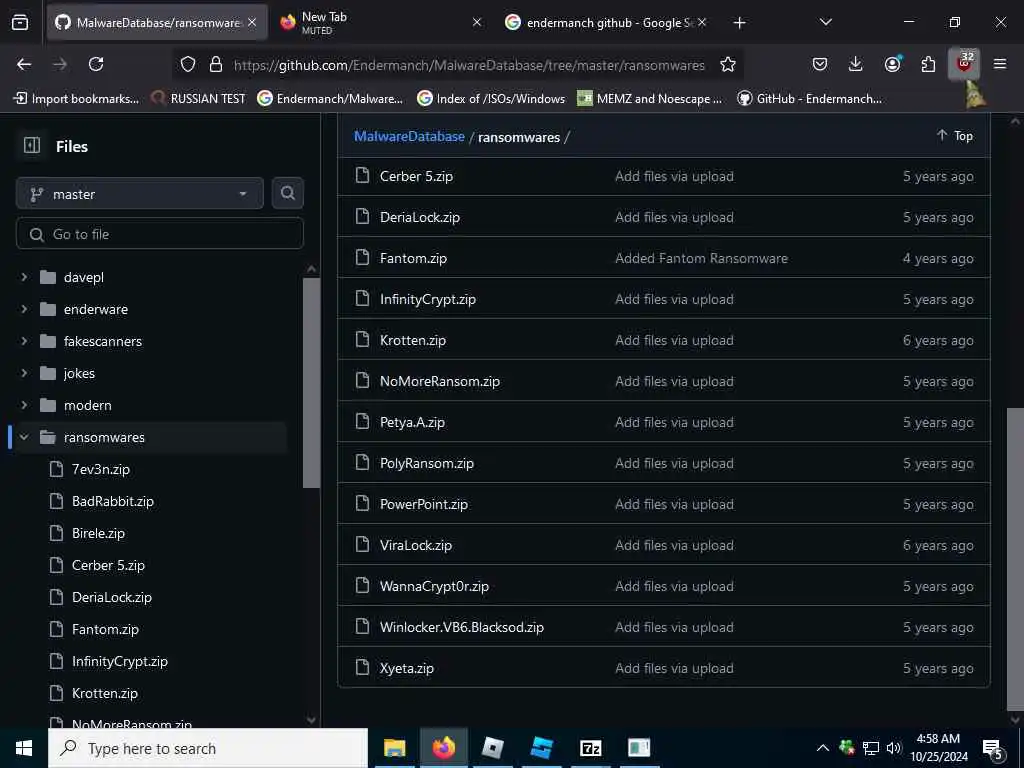Bookmark this page with star icon
The height and width of the screenshot is (768, 1024).
728,64
